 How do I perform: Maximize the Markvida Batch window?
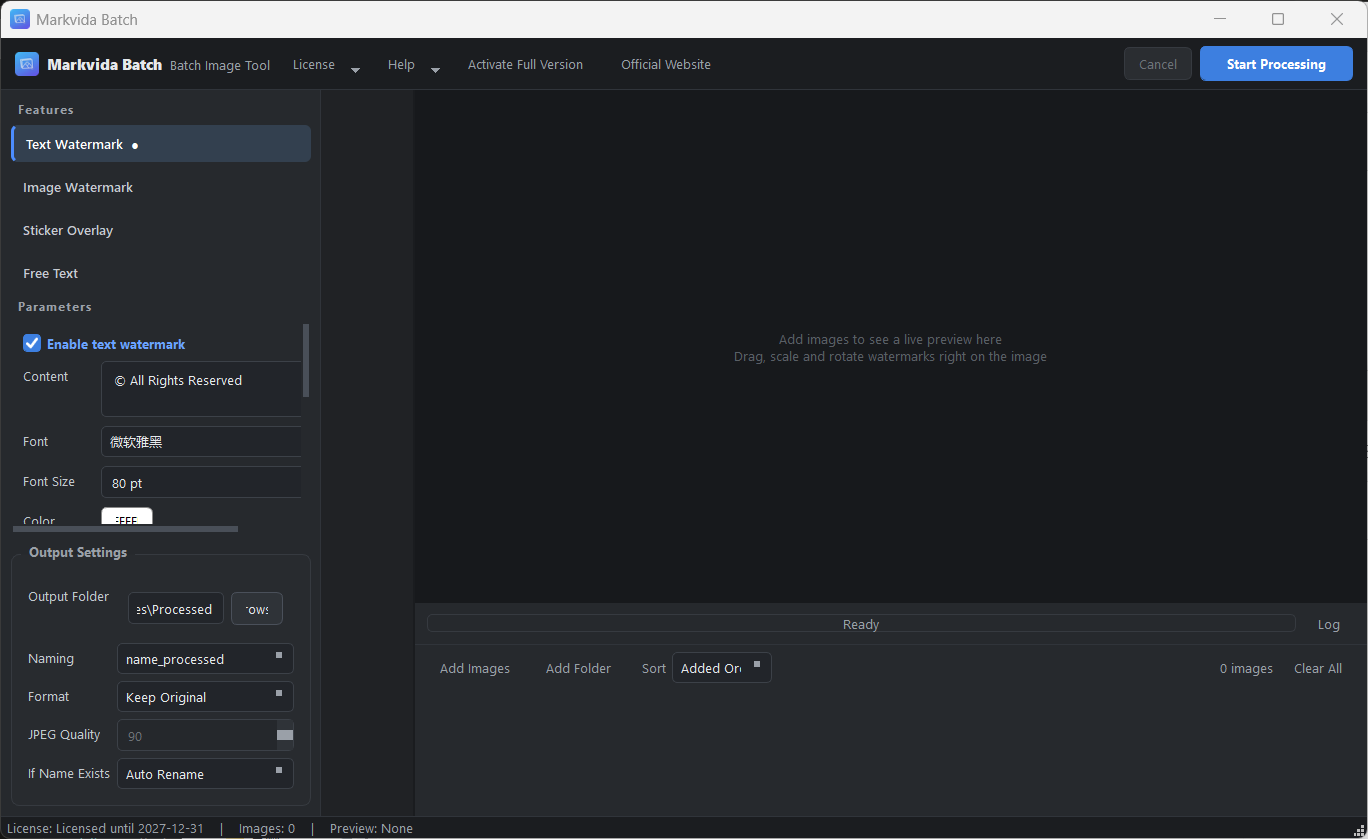coord(1278,19)
